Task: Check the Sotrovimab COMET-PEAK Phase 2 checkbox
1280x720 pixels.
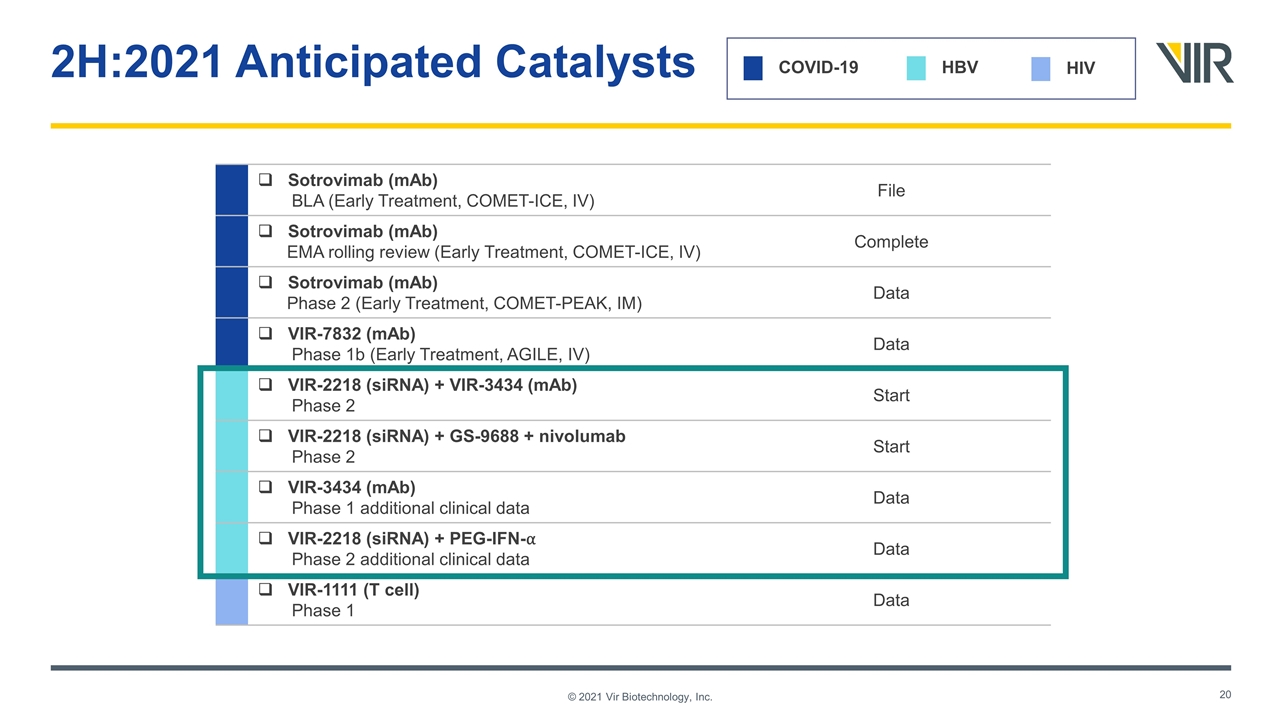Action: (x=266, y=283)
